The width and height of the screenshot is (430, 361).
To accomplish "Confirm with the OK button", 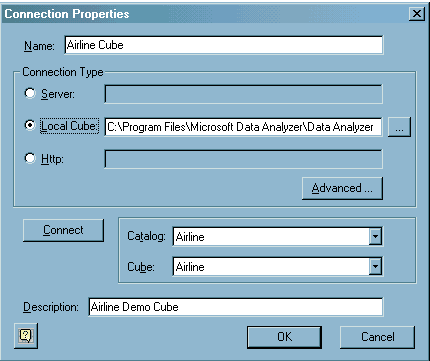I will click(284, 337).
